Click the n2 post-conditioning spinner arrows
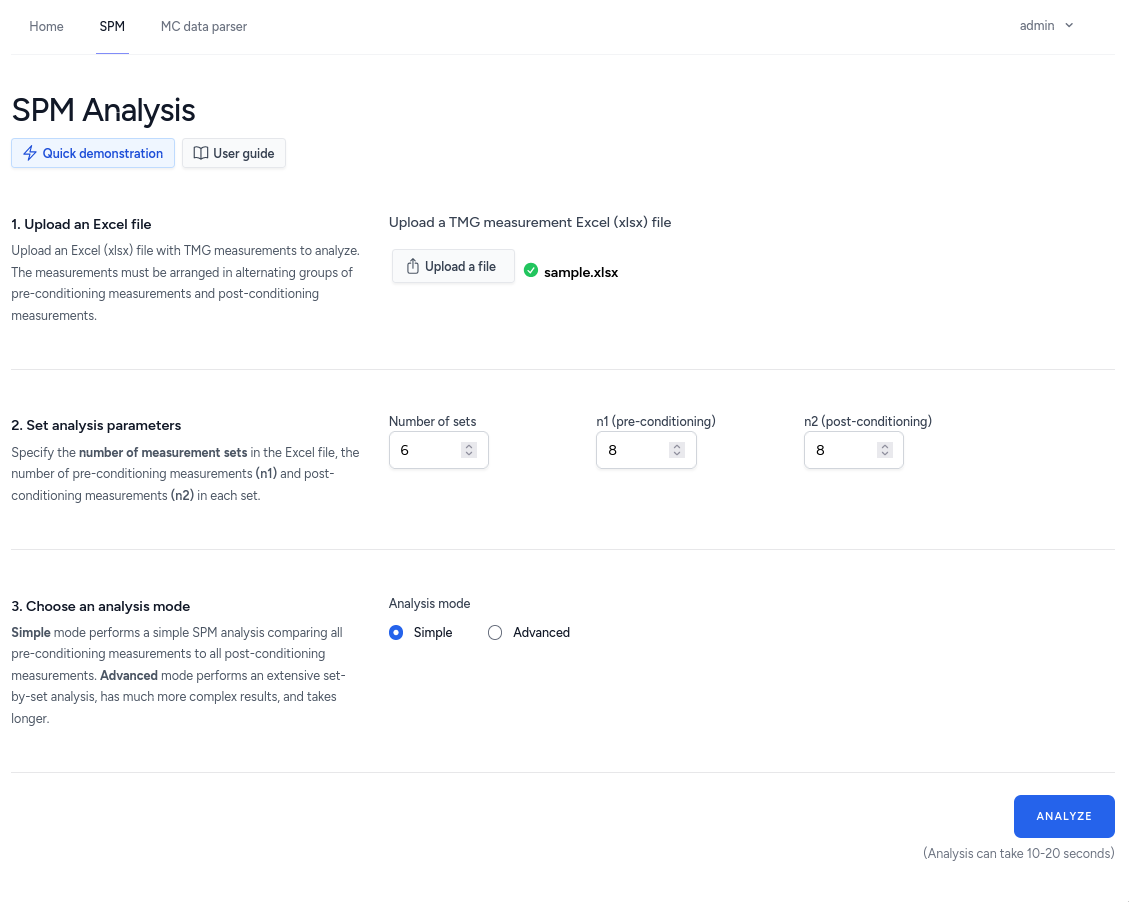This screenshot has height=902, width=1129. point(884,450)
